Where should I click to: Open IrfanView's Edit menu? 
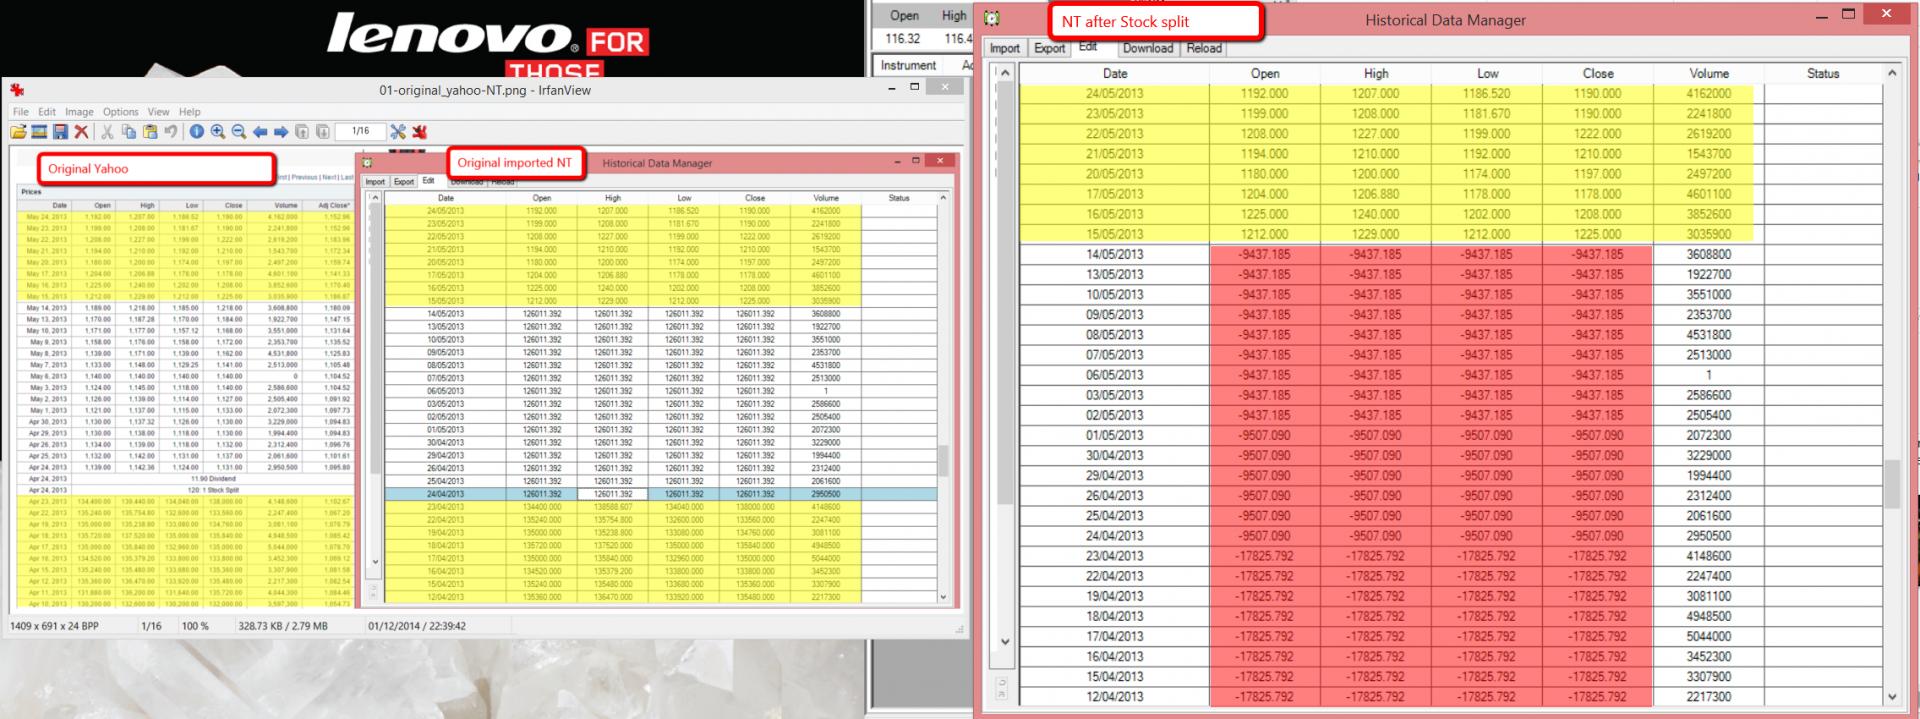coord(47,112)
